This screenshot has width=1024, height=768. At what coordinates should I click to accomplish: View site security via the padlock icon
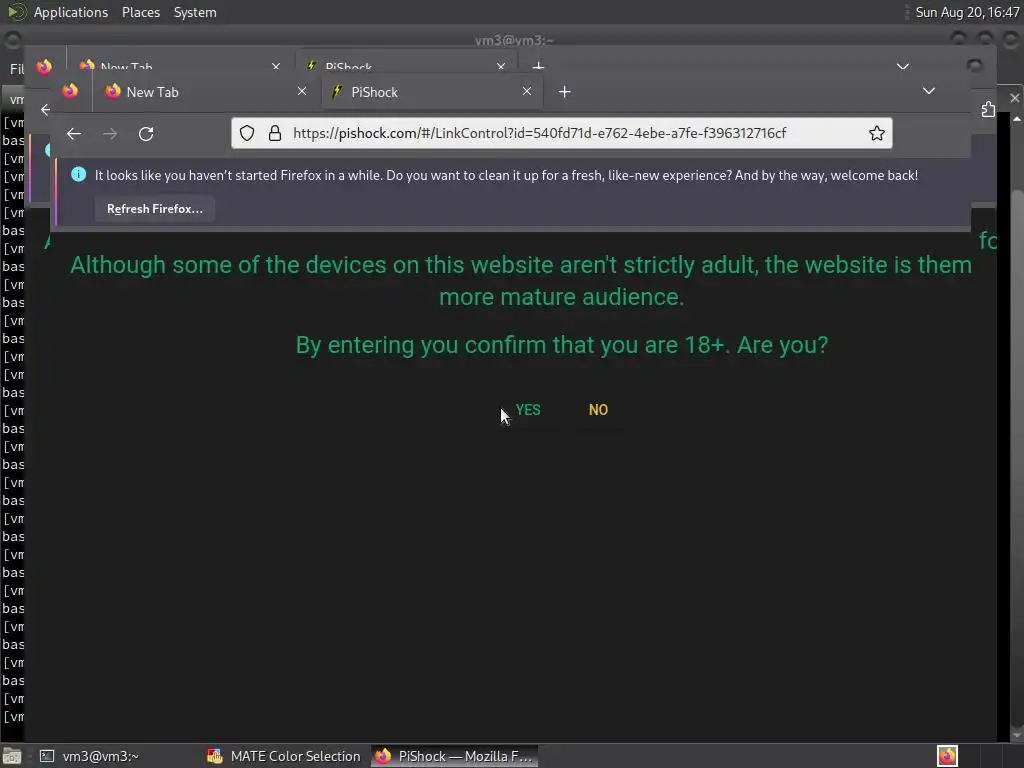[275, 133]
